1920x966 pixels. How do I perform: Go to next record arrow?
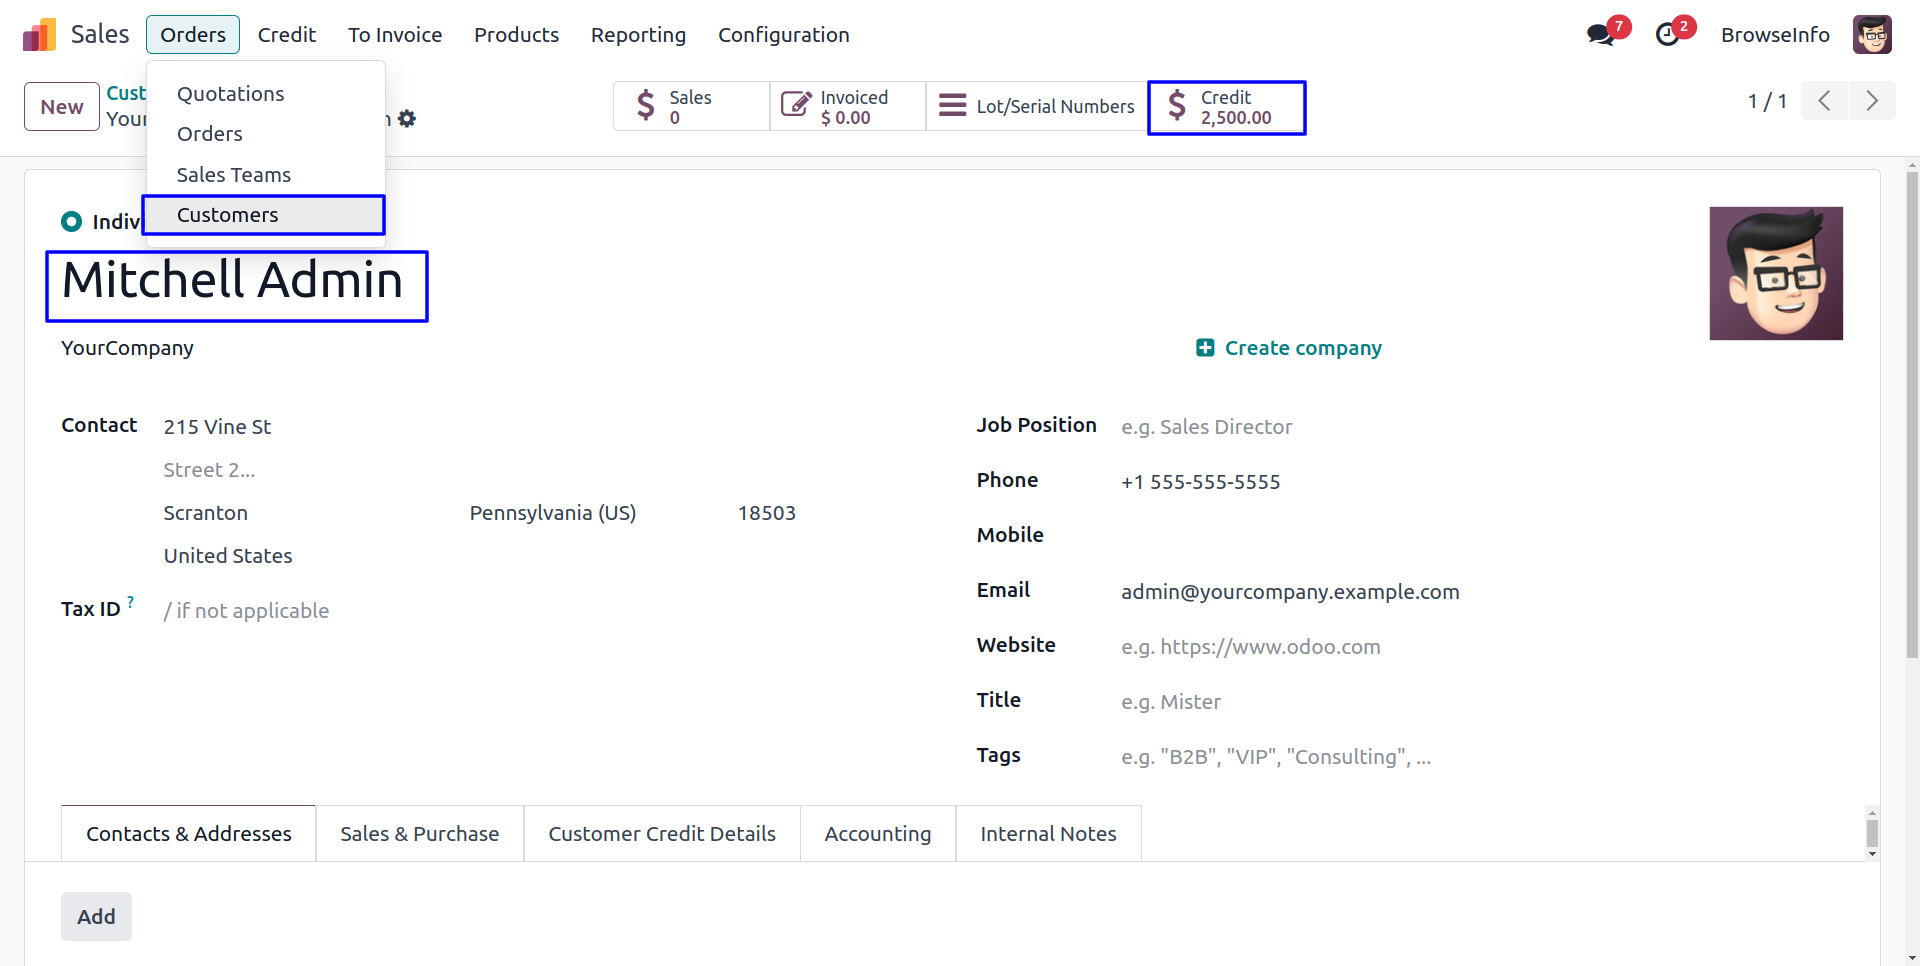pyautogui.click(x=1871, y=101)
